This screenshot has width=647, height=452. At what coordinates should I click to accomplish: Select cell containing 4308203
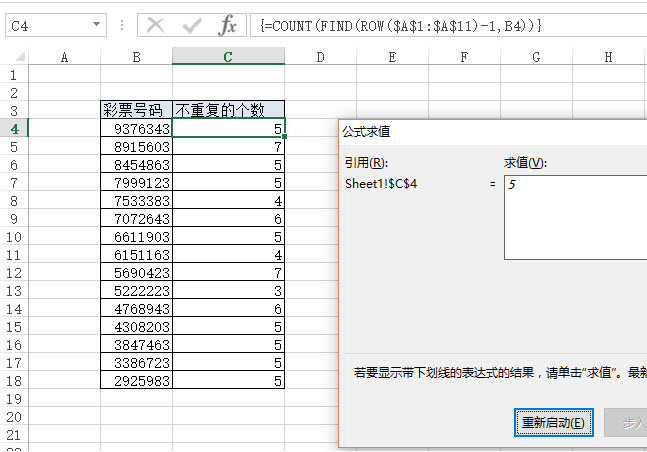coord(136,327)
